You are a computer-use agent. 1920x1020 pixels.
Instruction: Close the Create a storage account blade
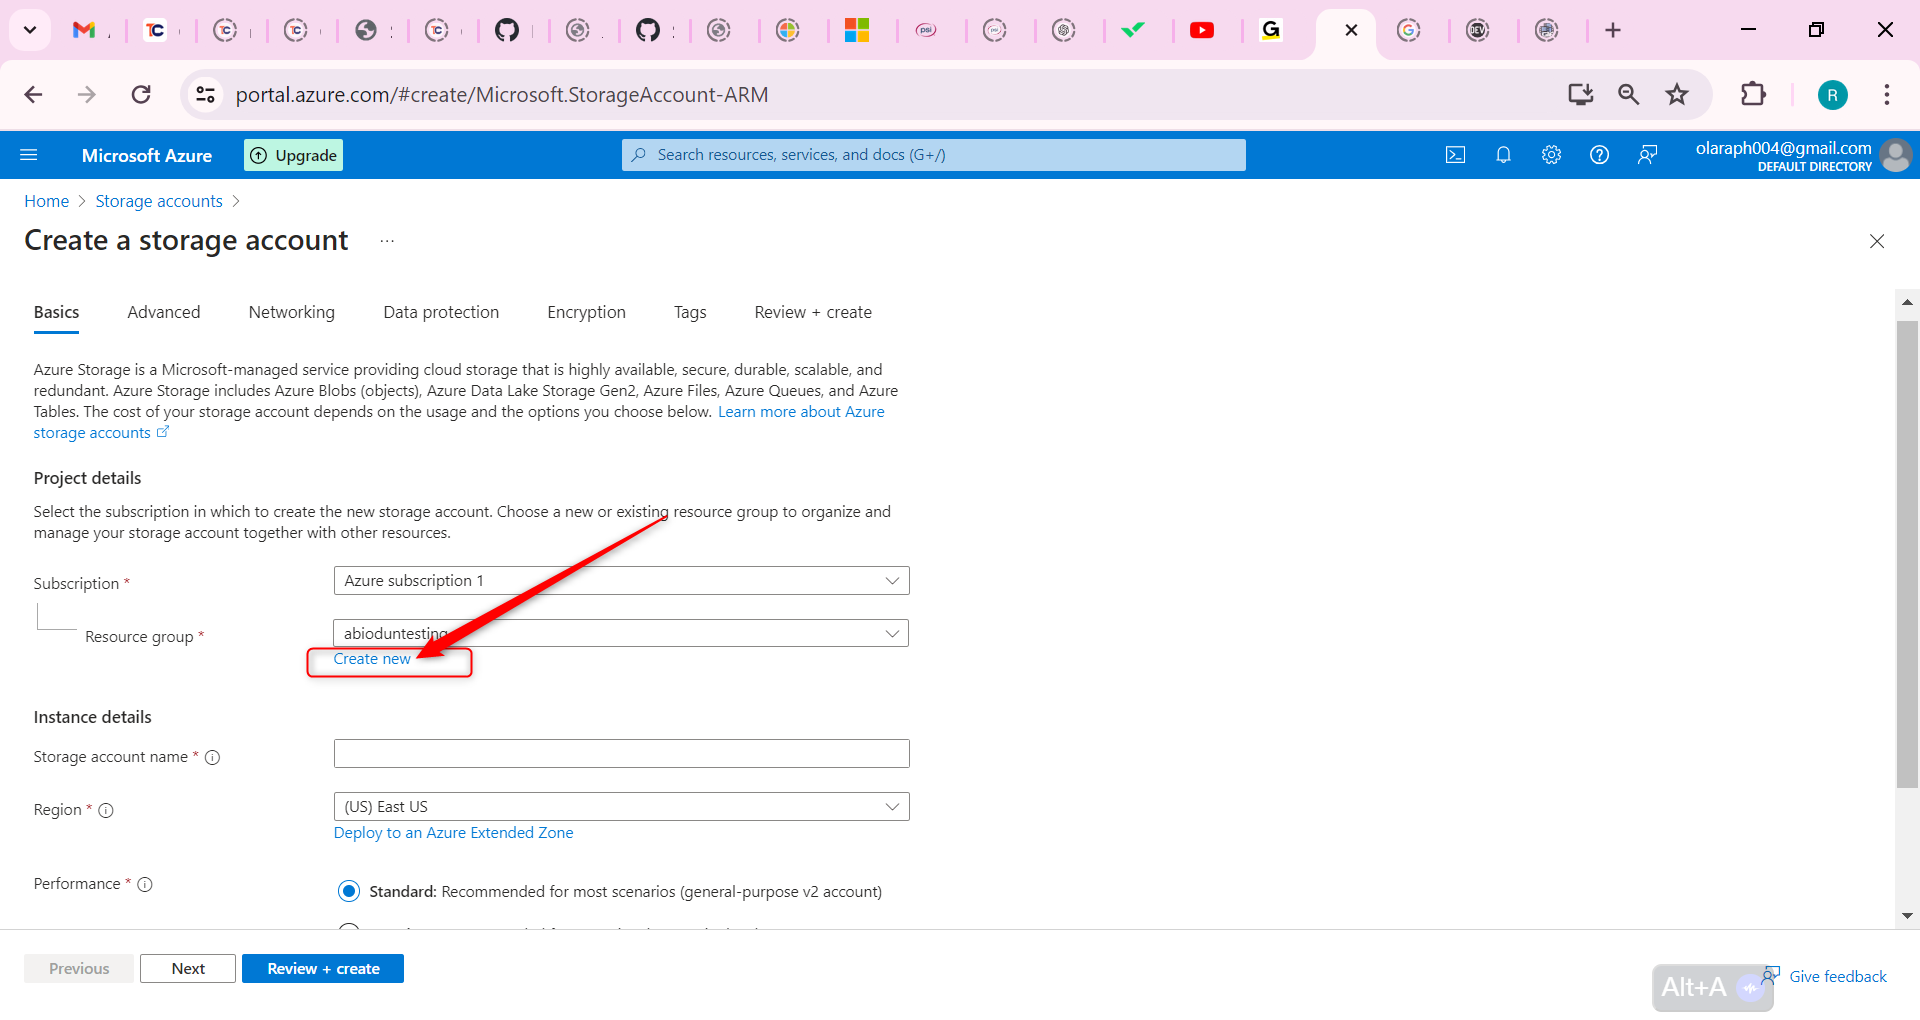(x=1877, y=241)
